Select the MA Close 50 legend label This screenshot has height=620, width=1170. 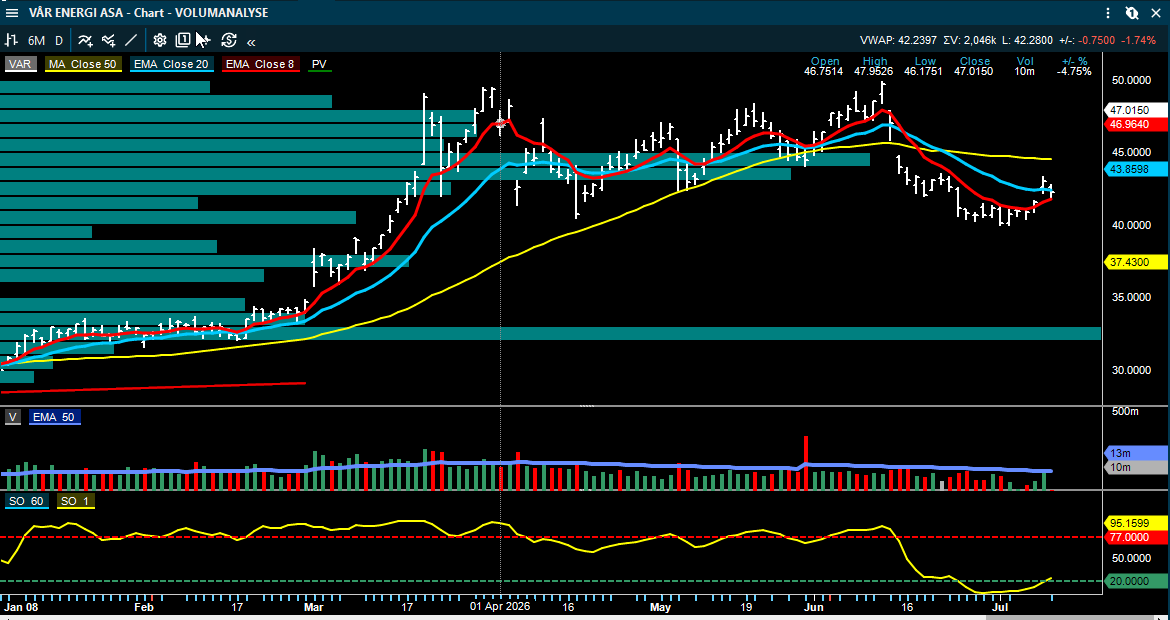pyautogui.click(x=83, y=64)
